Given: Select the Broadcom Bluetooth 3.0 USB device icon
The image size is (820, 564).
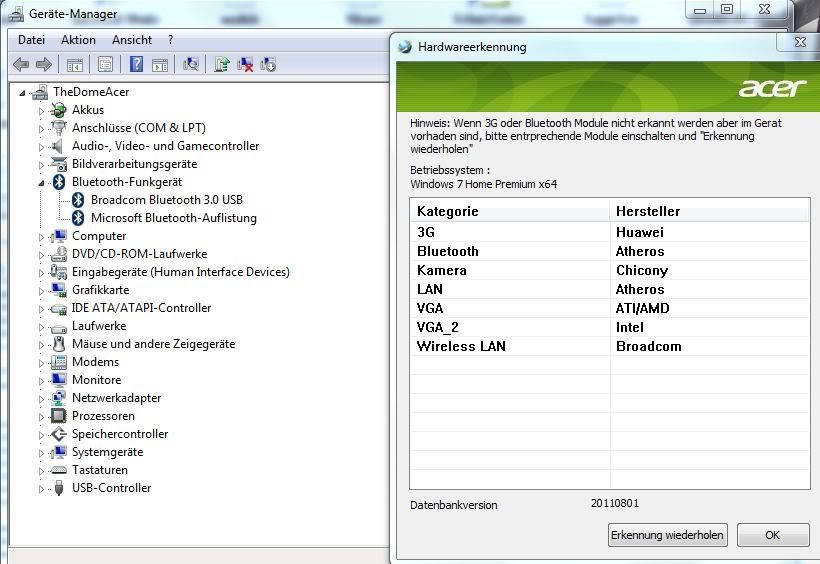Looking at the screenshot, I should tap(78, 199).
